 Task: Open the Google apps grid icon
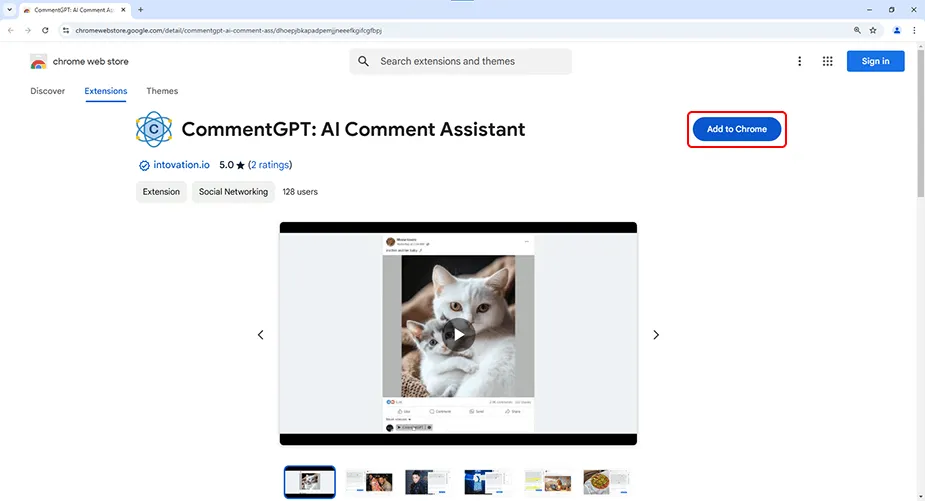coord(828,61)
